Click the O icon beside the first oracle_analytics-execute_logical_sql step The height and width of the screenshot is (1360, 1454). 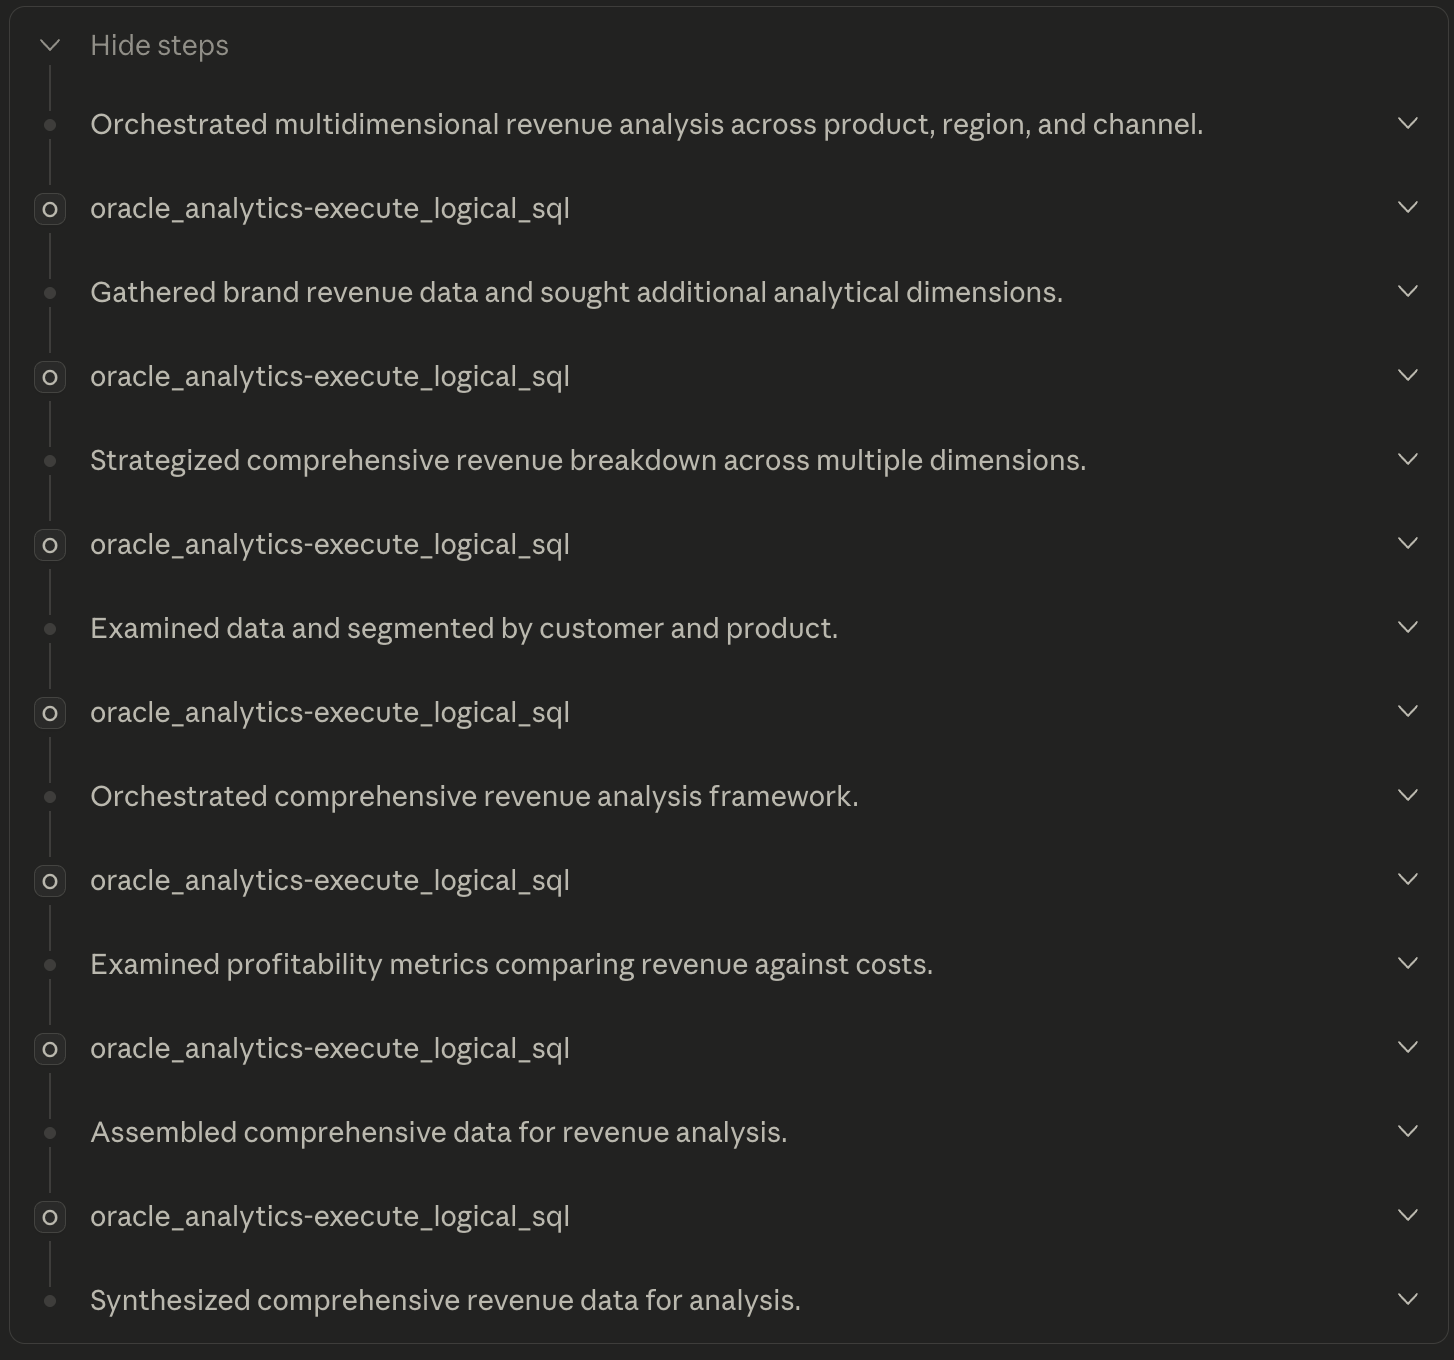pyautogui.click(x=49, y=209)
